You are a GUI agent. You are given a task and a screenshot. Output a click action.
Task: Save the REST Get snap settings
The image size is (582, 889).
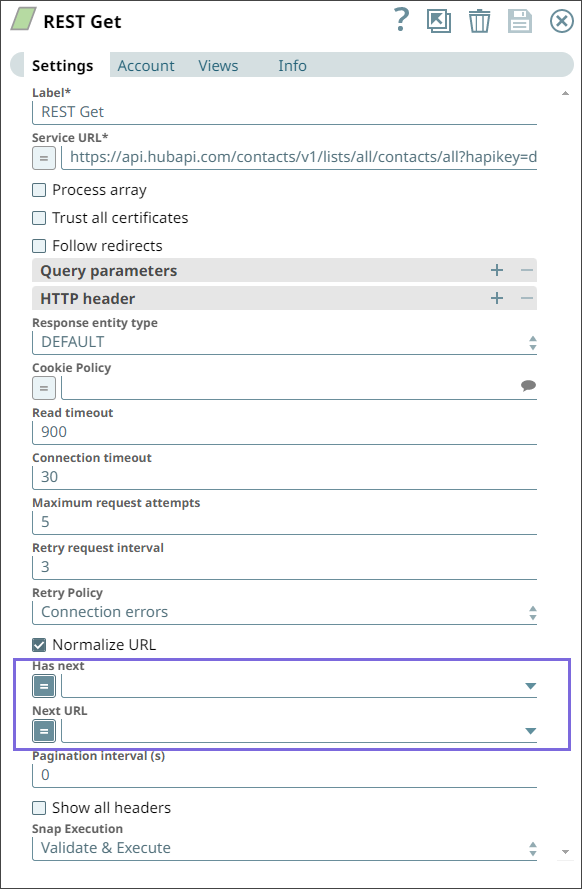tap(519, 20)
